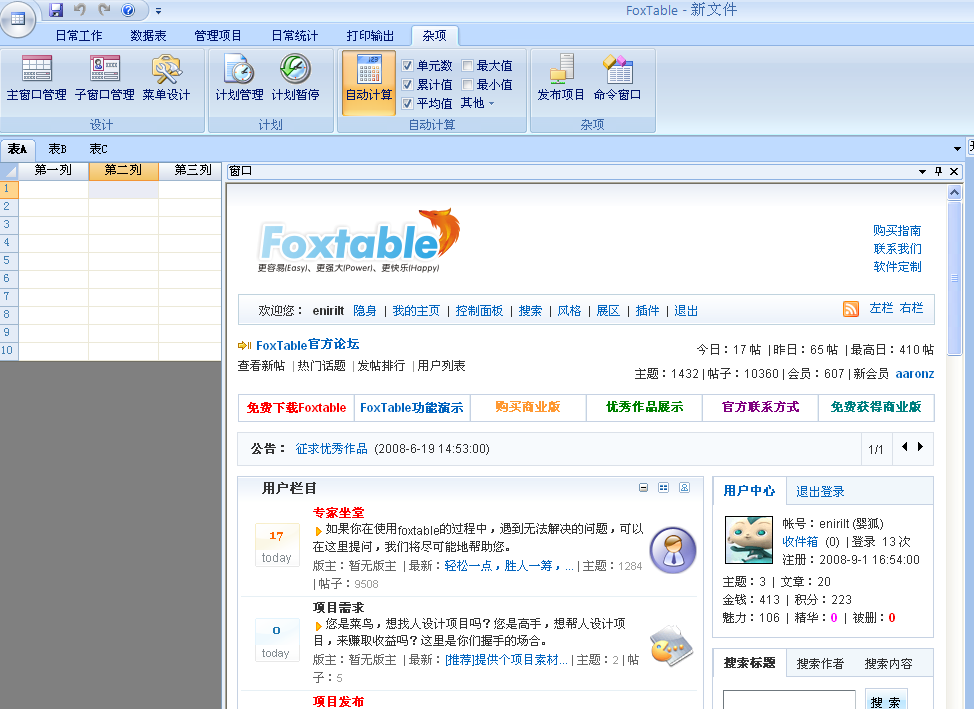Screen dimensions: 974x709
Task: Select row header 5 in table
Action: [9, 260]
